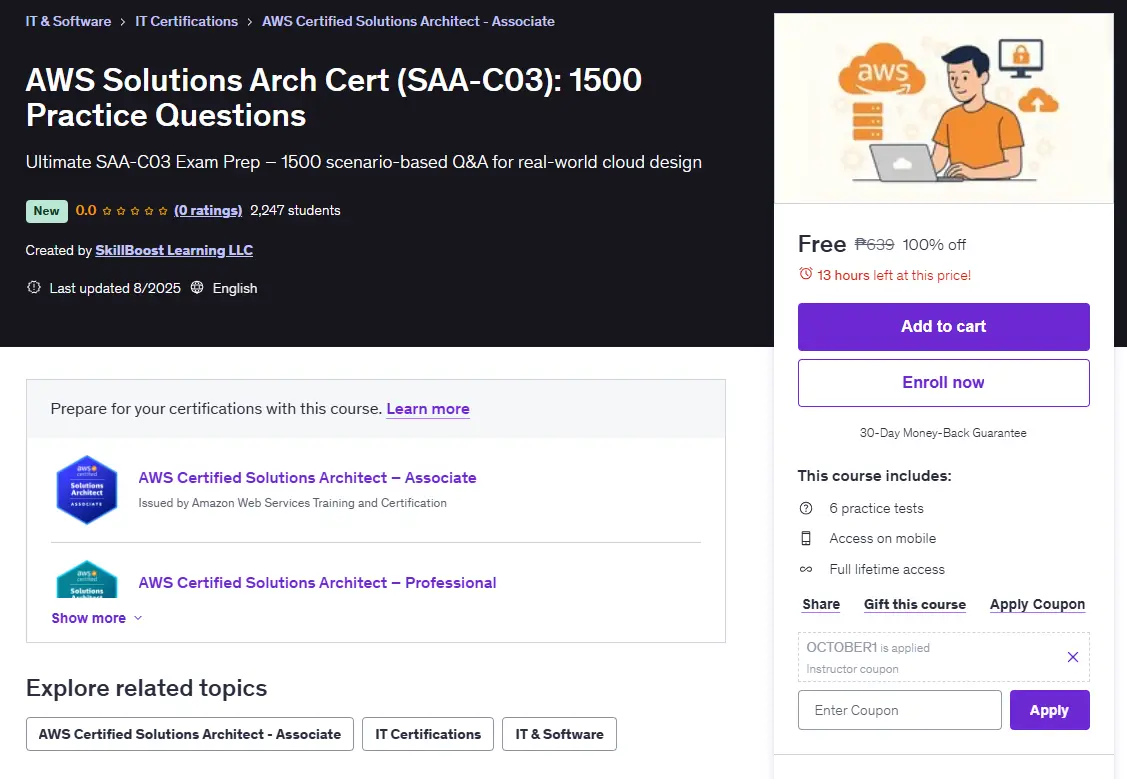
Task: Click the course preview illustration thumbnail
Action: coord(943,109)
